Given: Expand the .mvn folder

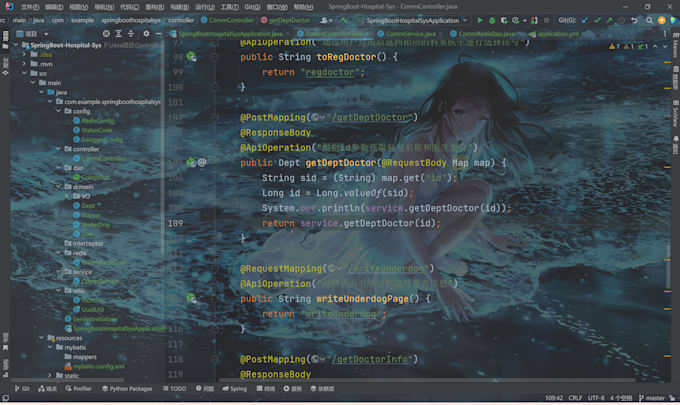Looking at the screenshot, I should pos(25,64).
